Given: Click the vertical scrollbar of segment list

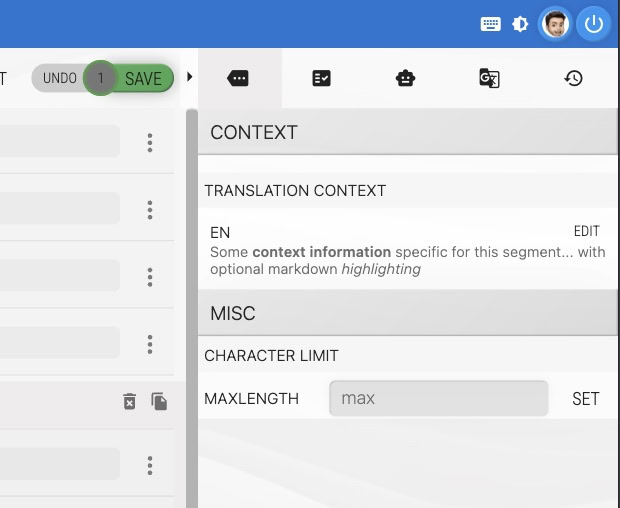Looking at the screenshot, I should (x=190, y=300).
